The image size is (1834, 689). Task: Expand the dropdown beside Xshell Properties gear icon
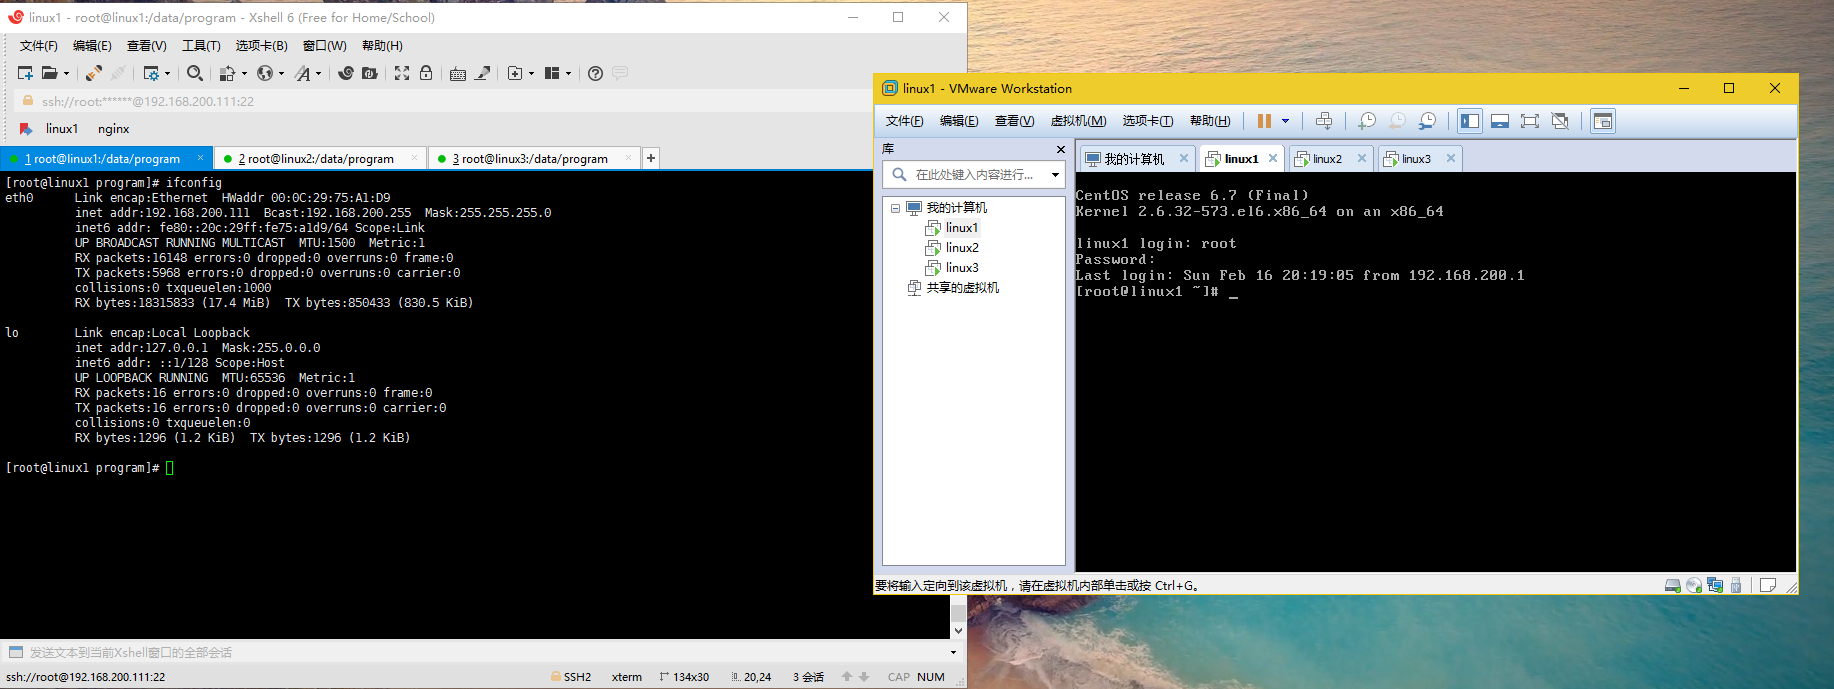click(x=167, y=73)
